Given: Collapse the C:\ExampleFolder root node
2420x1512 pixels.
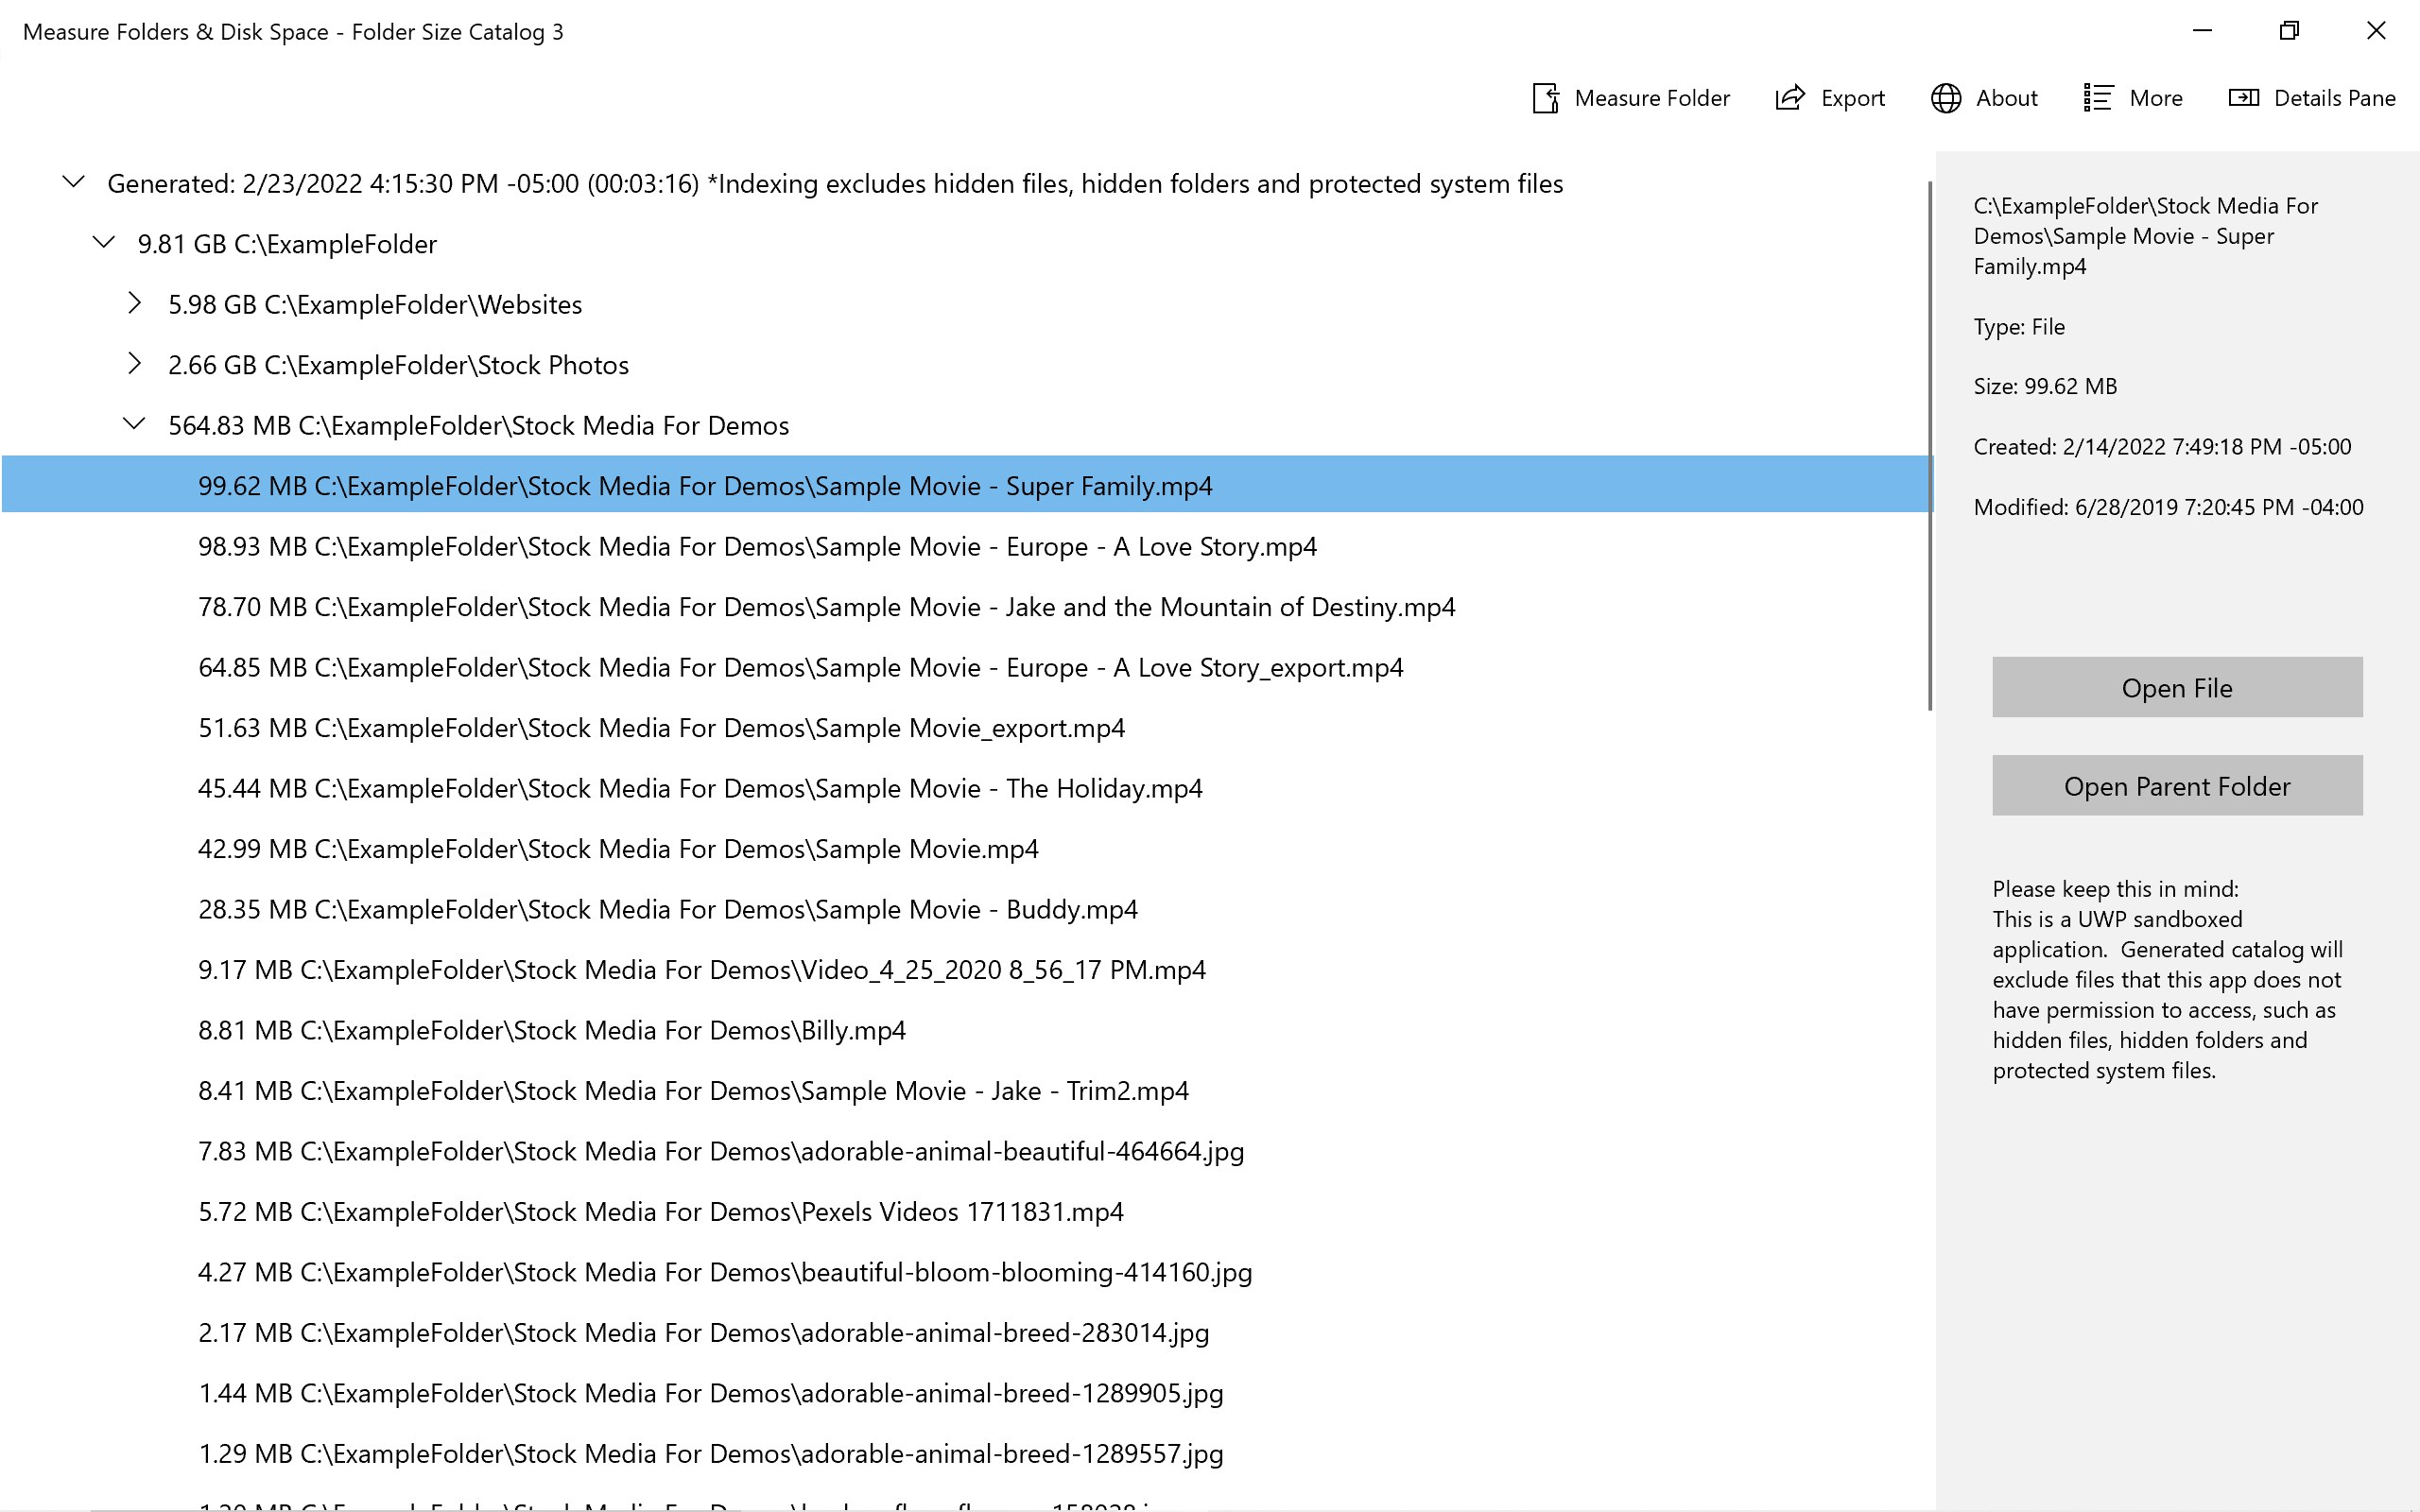Looking at the screenshot, I should 104,244.
